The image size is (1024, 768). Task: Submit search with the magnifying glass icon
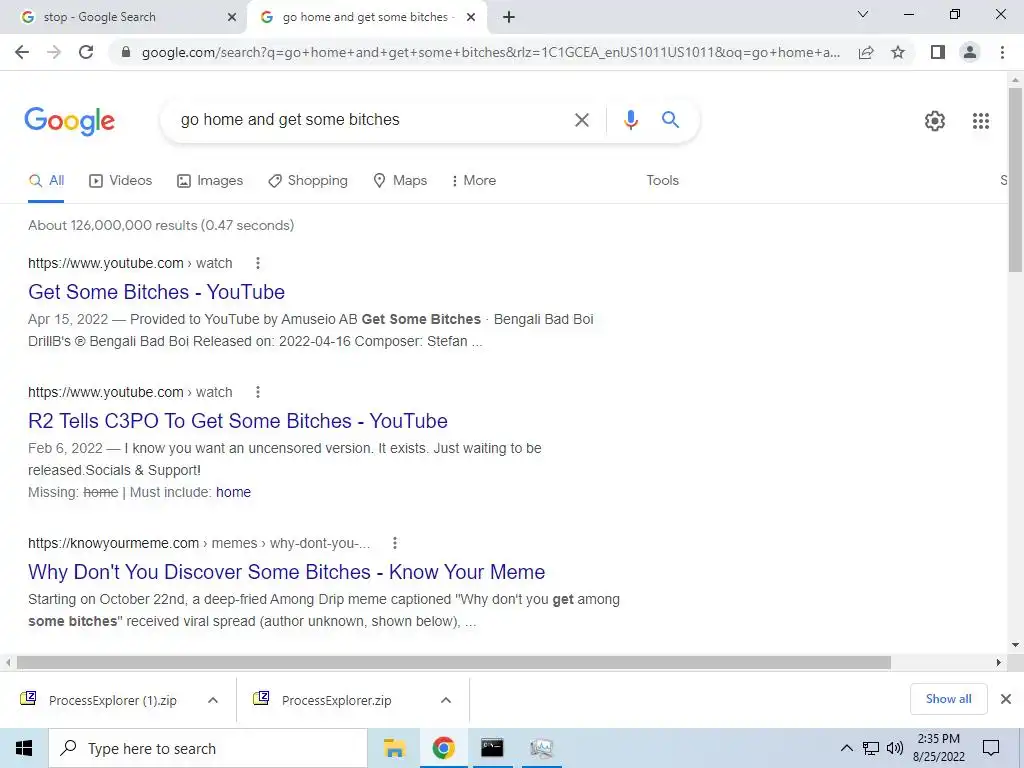click(x=670, y=120)
